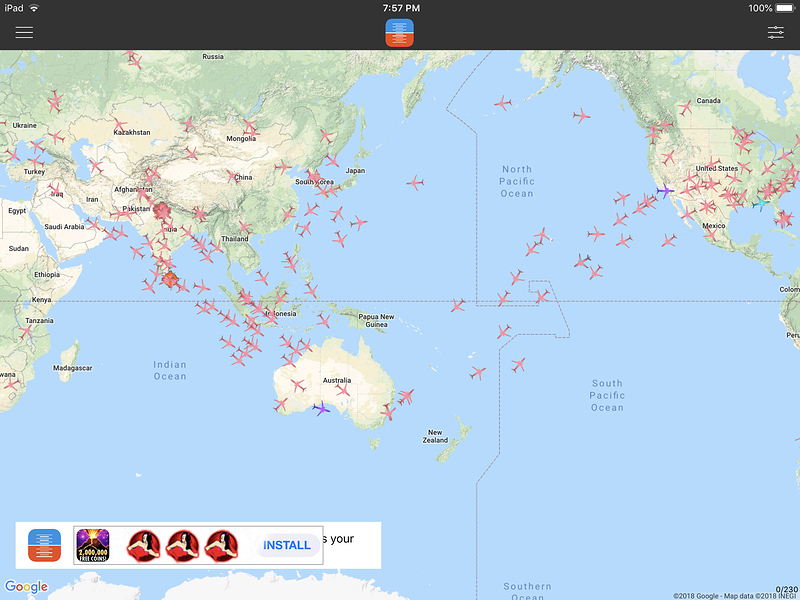The height and width of the screenshot is (600, 800).
Task: Select the dense red plane cluster over northern India
Action: tap(162, 210)
